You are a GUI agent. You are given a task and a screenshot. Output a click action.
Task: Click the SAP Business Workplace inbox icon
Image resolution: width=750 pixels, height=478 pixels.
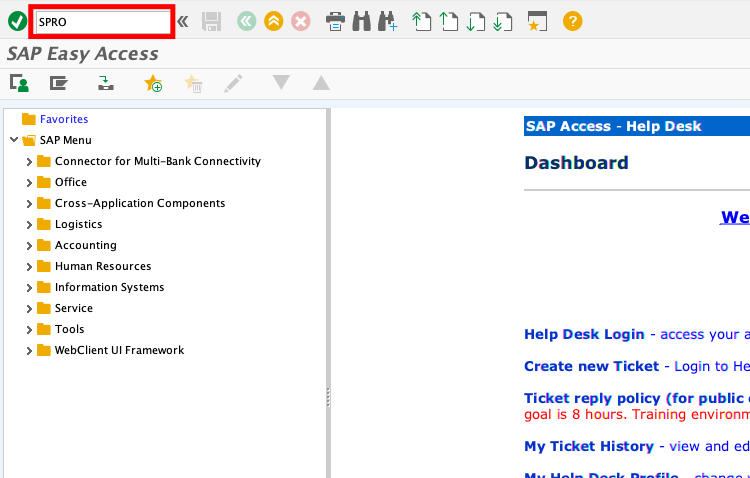tap(106, 83)
